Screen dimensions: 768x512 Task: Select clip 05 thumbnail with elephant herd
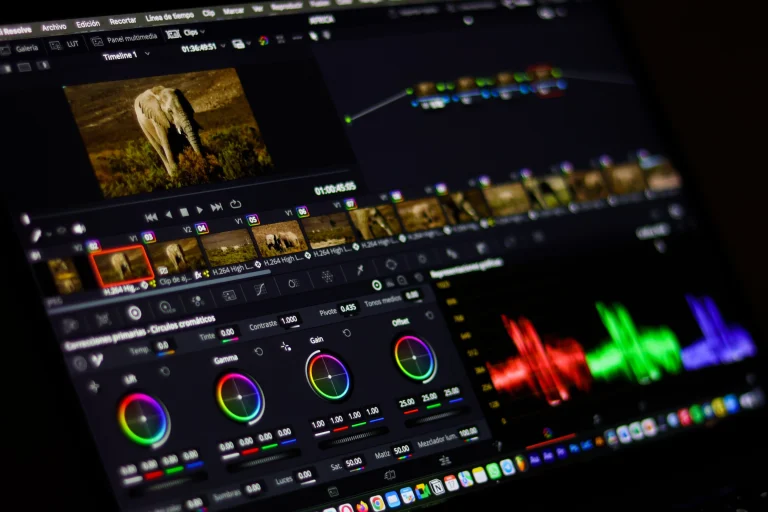(x=280, y=239)
